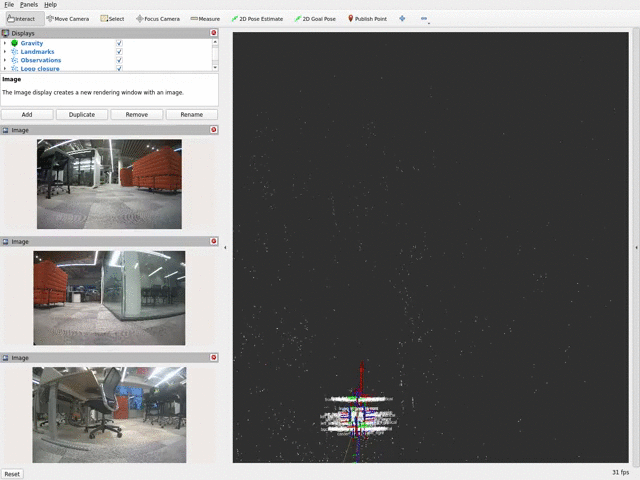Click the add tool plus icon
Image resolution: width=640 pixels, height=480 pixels.
pyautogui.click(x=402, y=19)
